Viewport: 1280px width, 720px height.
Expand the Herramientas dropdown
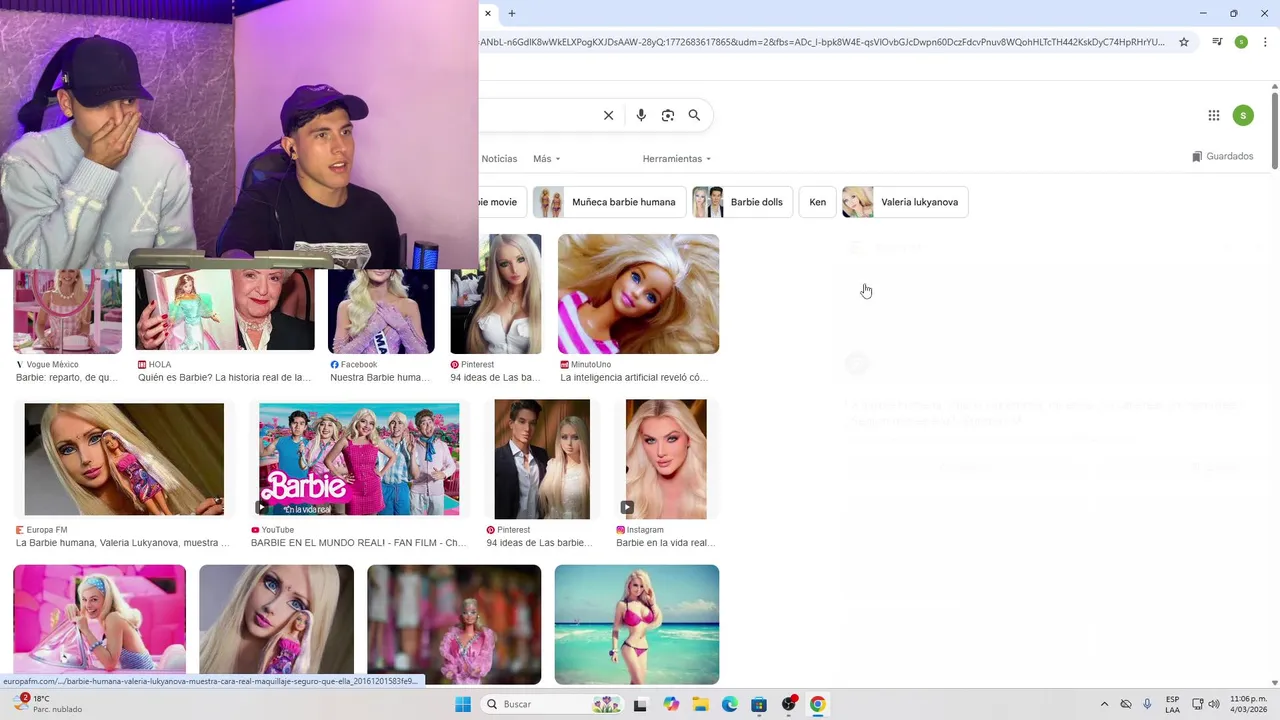pyautogui.click(x=677, y=159)
